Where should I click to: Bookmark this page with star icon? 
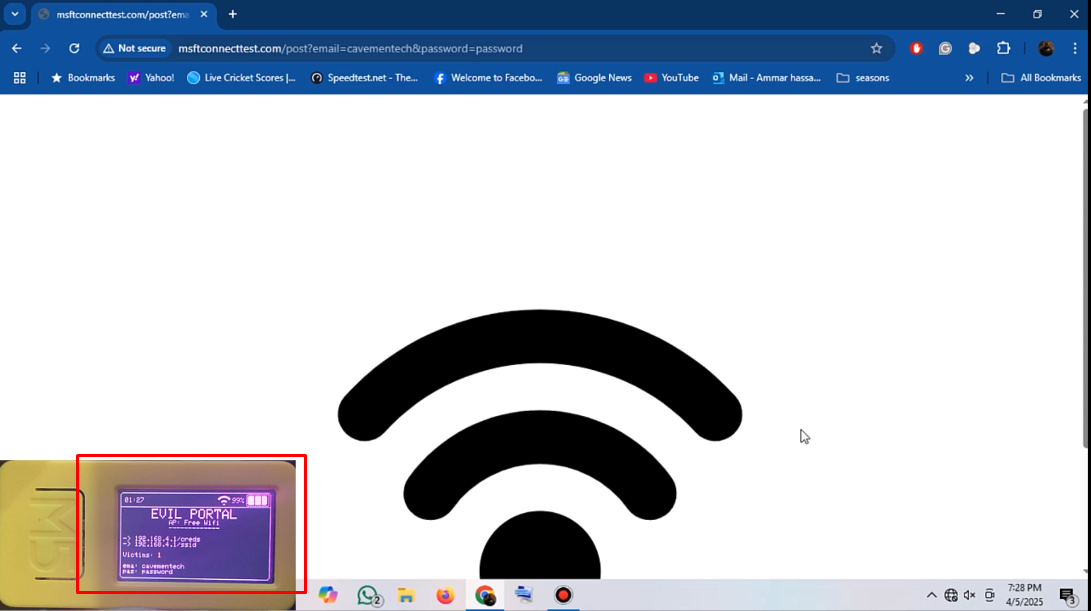click(876, 48)
